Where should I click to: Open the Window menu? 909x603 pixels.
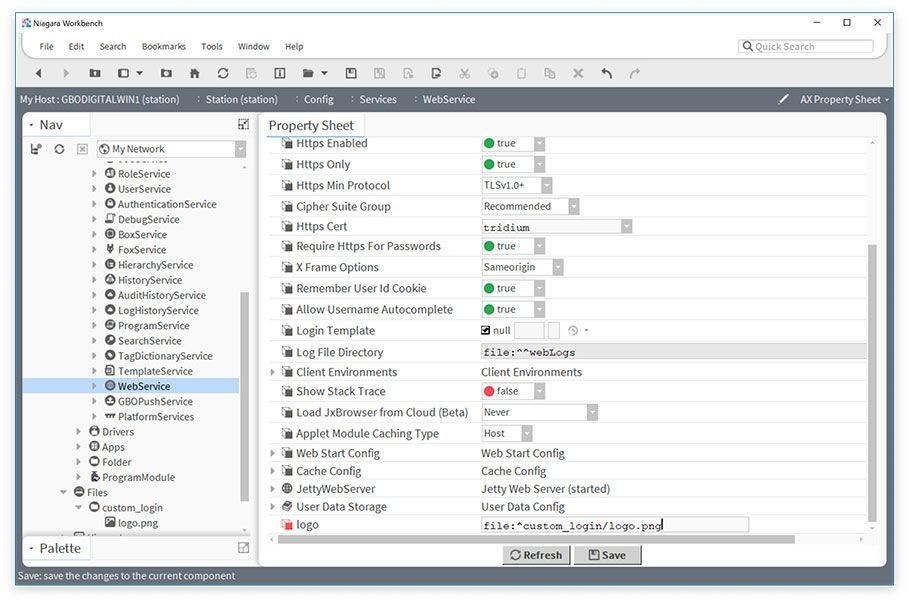[x=253, y=46]
